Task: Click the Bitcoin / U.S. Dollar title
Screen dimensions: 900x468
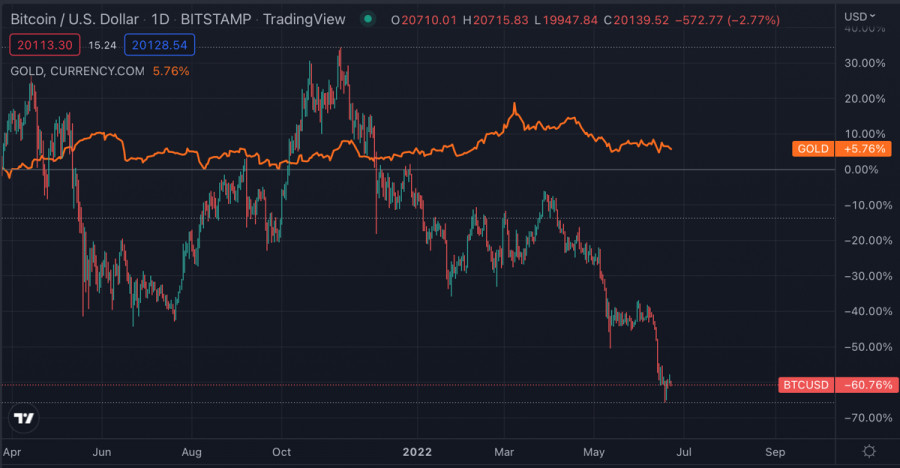Action: coord(75,20)
